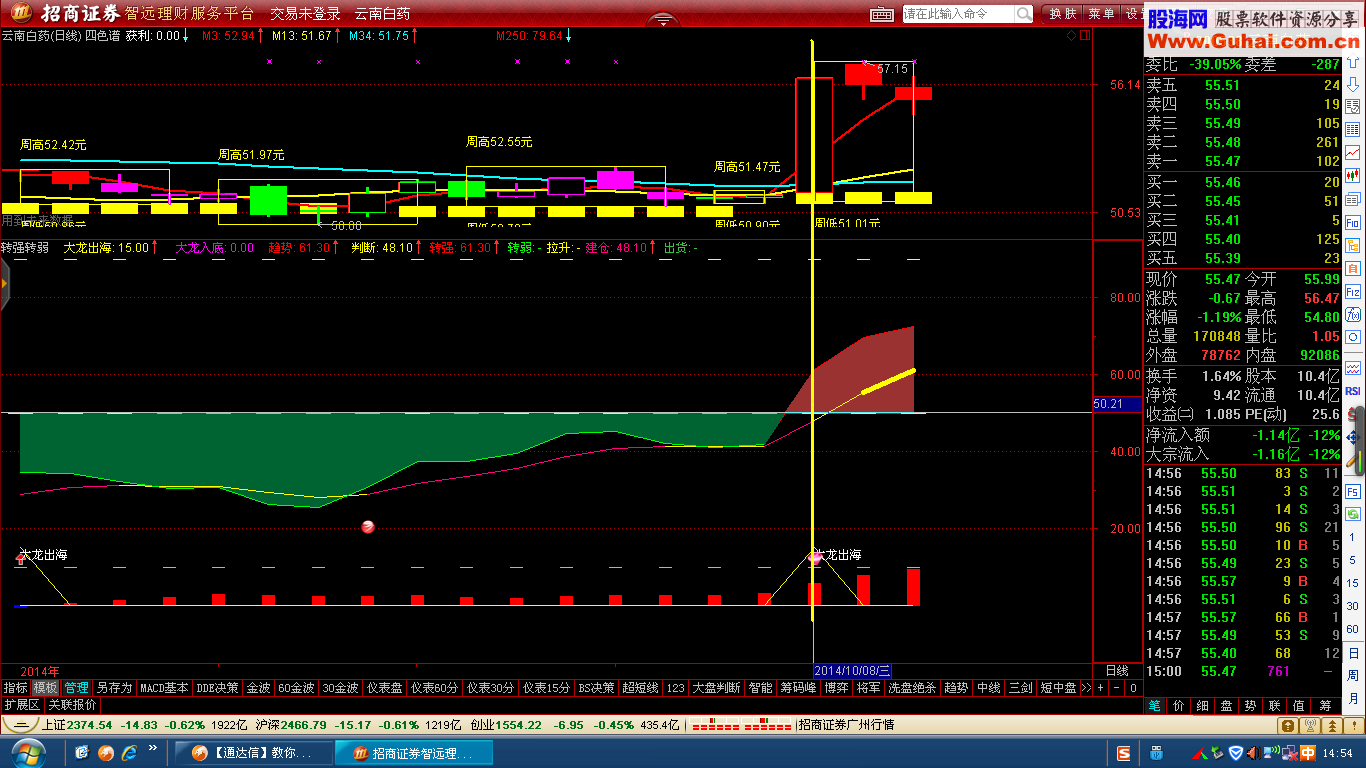This screenshot has width=1366, height=768.
Task: Select the 筹码峰 template tab
Action: [798, 688]
